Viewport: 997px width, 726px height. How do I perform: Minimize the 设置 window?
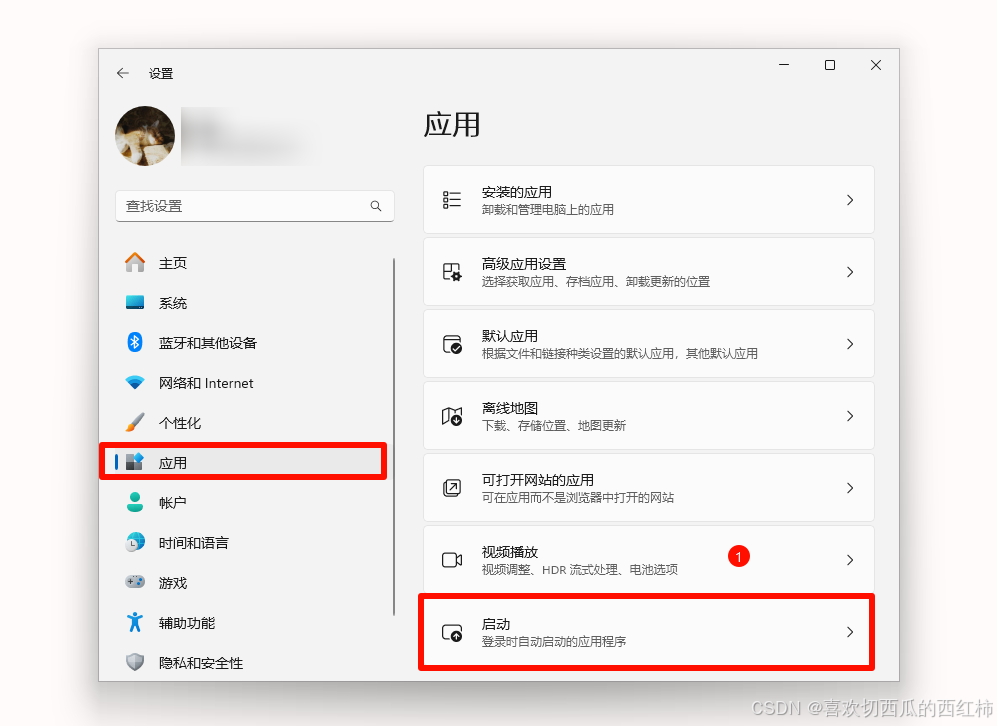tap(784, 65)
